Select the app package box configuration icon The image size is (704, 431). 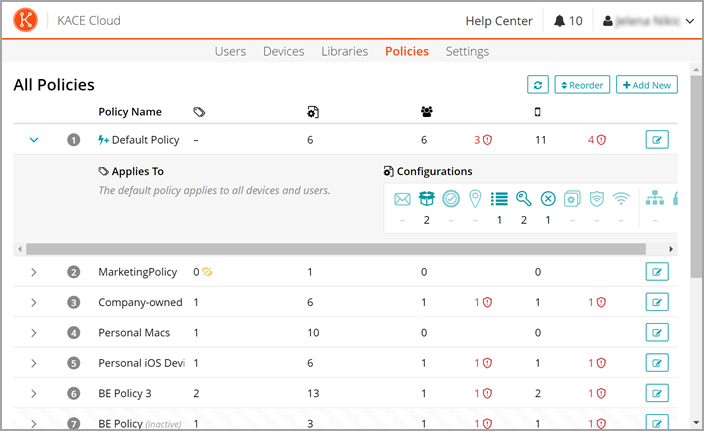pyautogui.click(x=427, y=198)
